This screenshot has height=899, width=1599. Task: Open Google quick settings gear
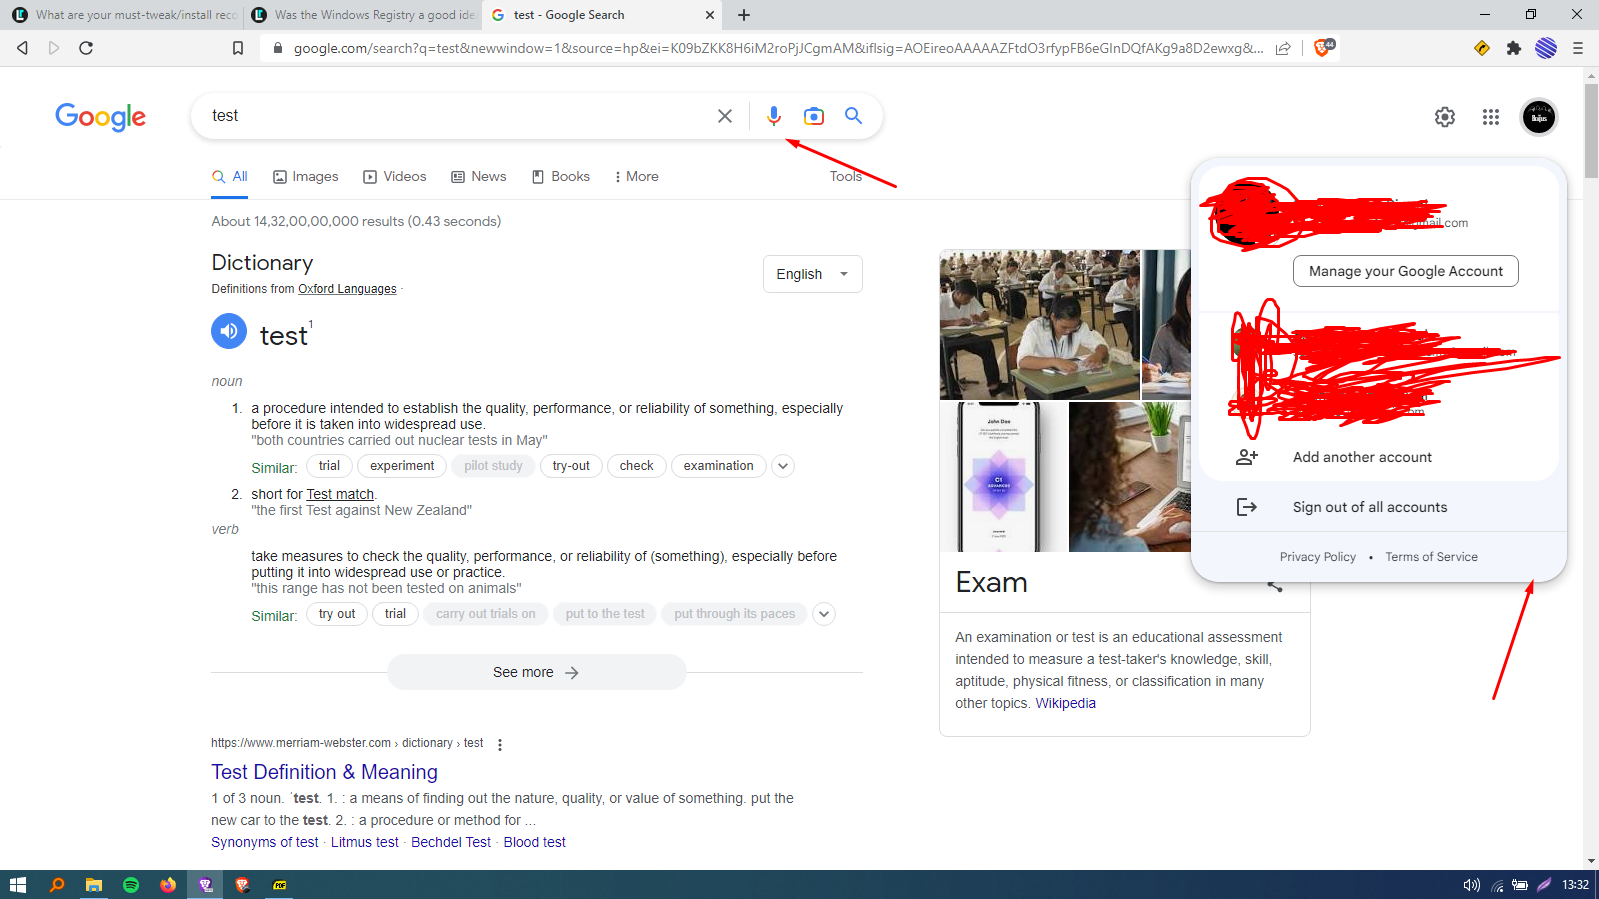click(x=1445, y=117)
